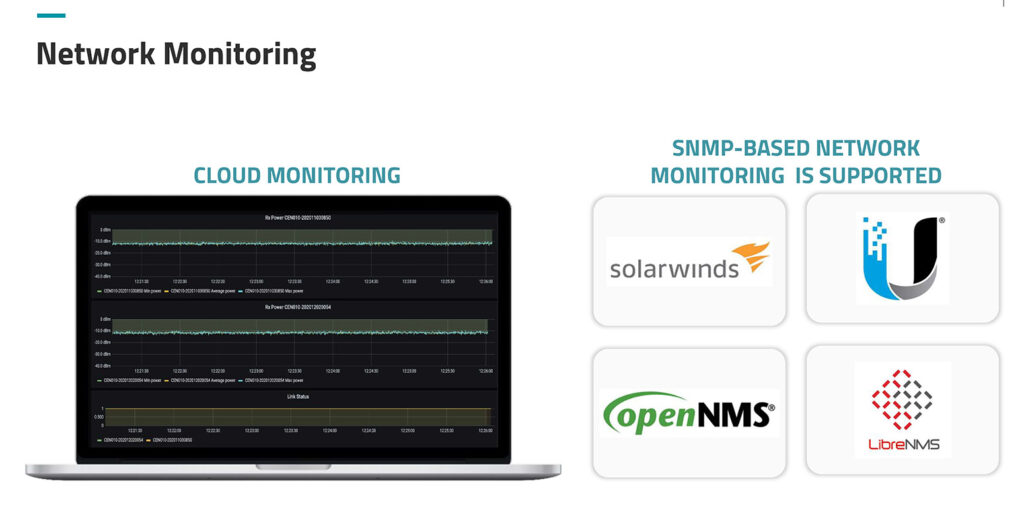The height and width of the screenshot is (507, 1024).
Task: Toggle yellow CEN010 legend in Link Status panel
Action: pos(171,440)
